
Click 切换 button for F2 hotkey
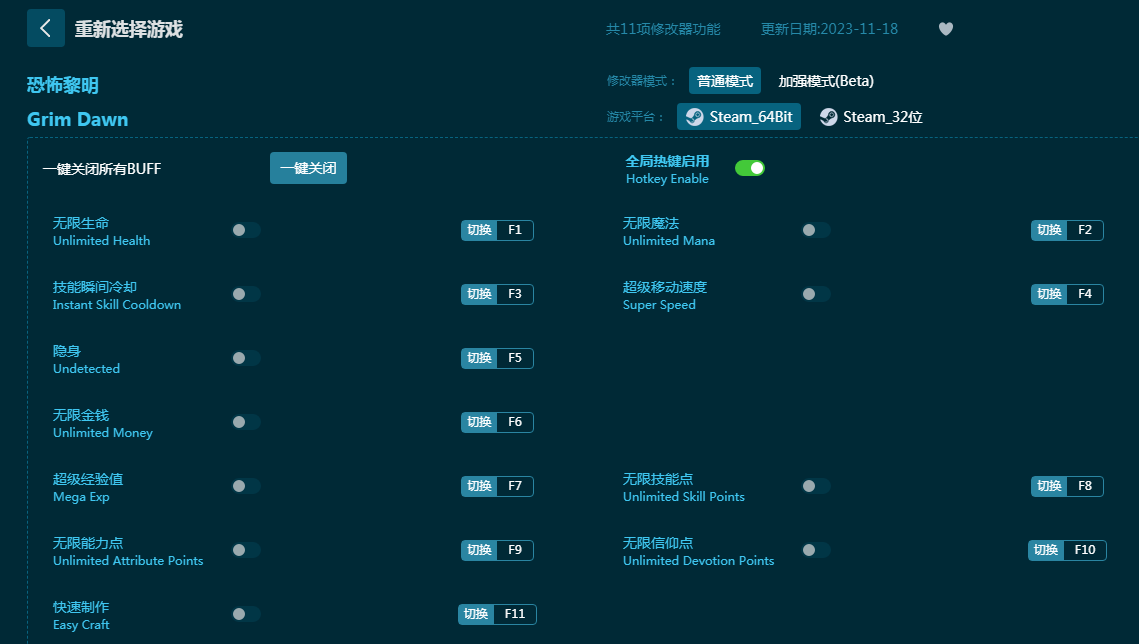[x=1049, y=230]
